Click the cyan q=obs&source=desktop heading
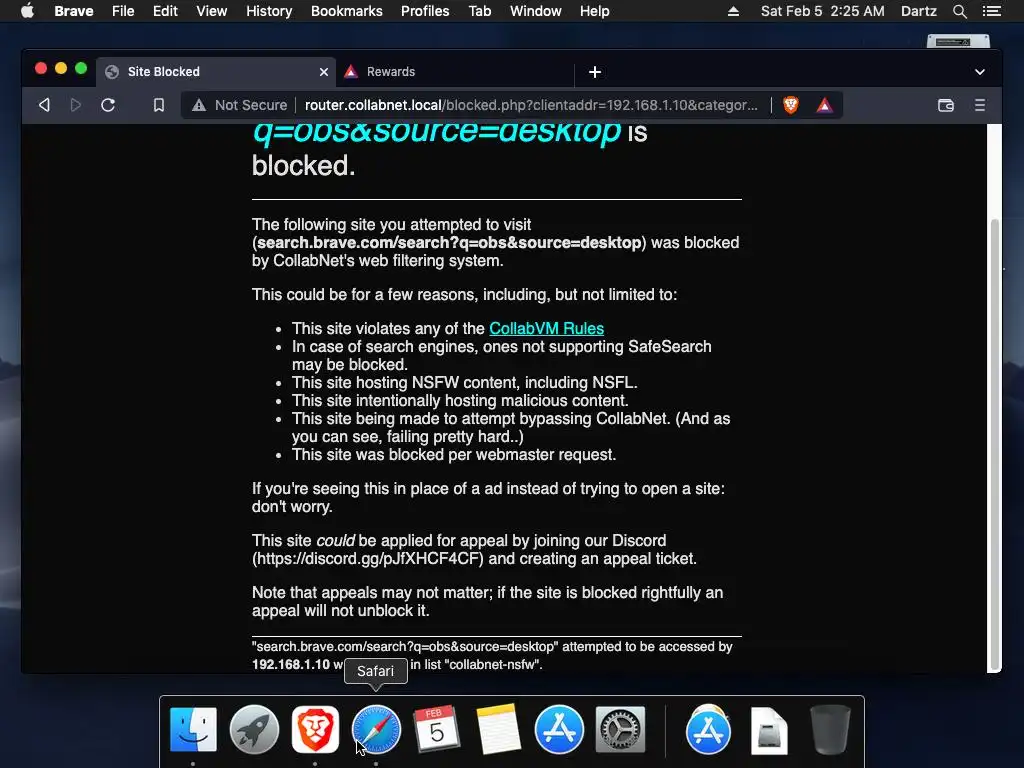 (x=436, y=133)
